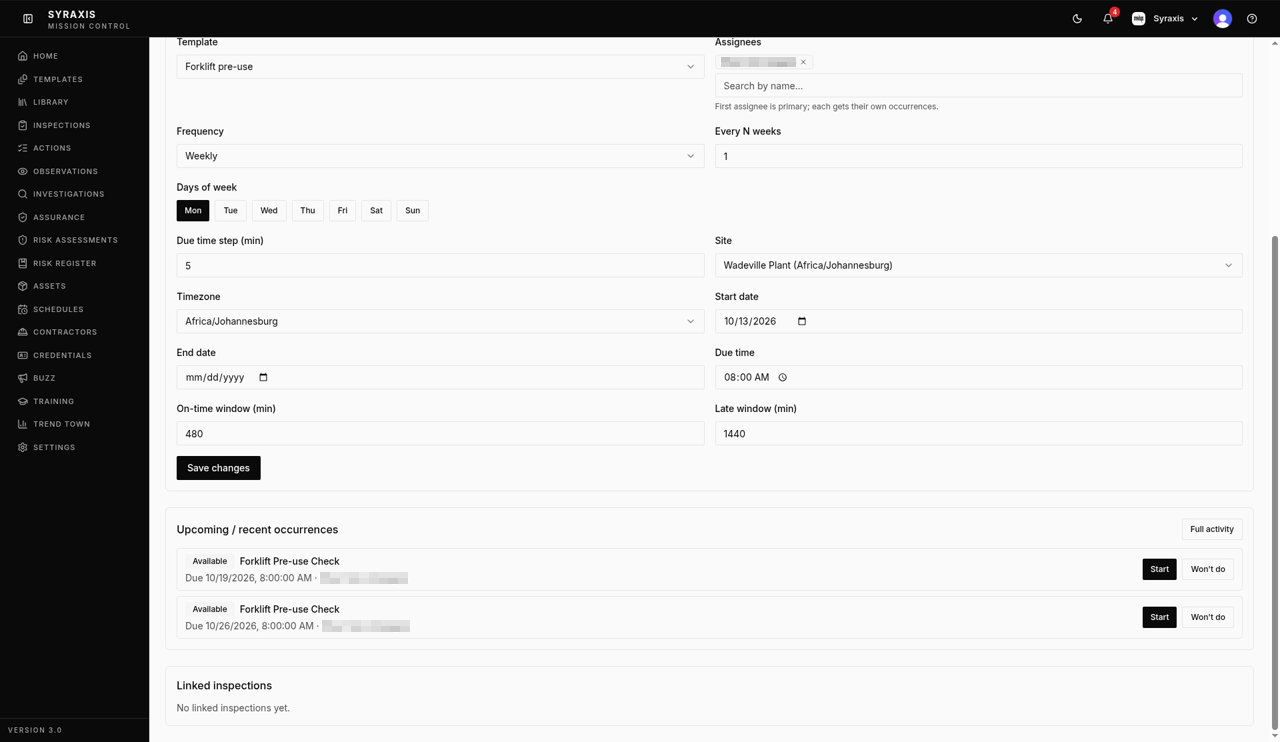Click the Library sidebar icon
Image resolution: width=1280 pixels, height=742 pixels.
click(22, 102)
